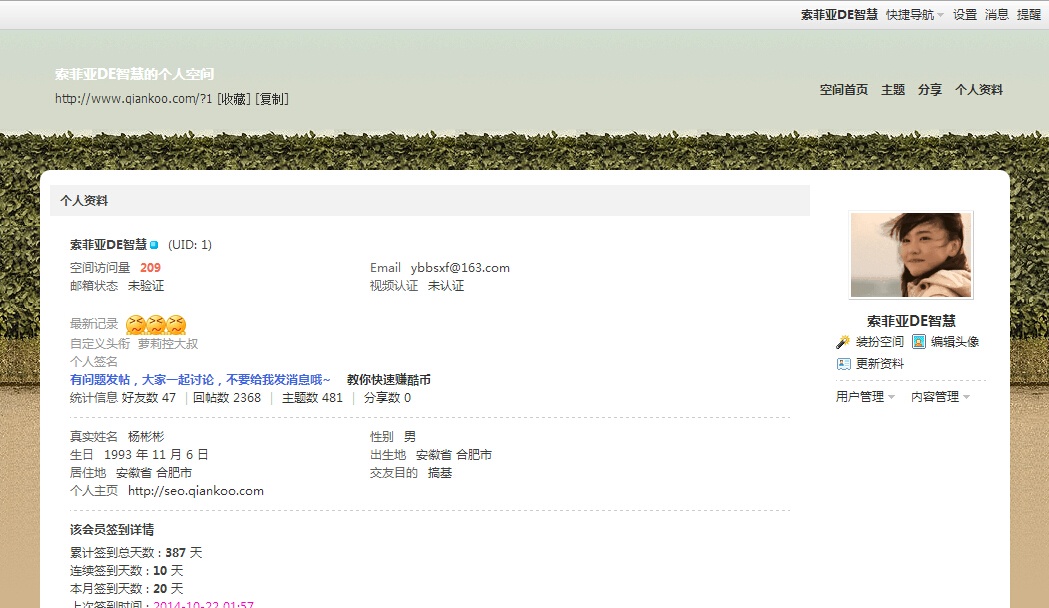Expand the 内容管理 dropdown
This screenshot has height=608, width=1049.
[x=940, y=397]
